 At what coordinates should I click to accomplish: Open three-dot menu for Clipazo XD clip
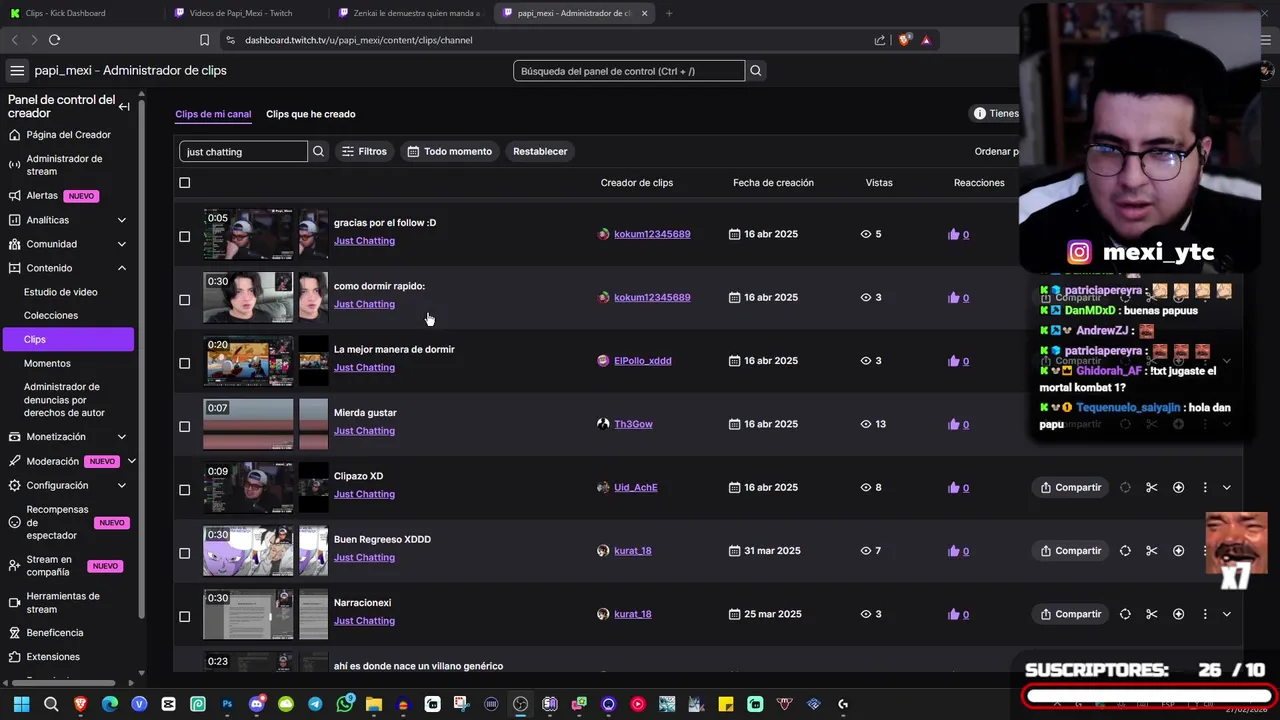1205,488
